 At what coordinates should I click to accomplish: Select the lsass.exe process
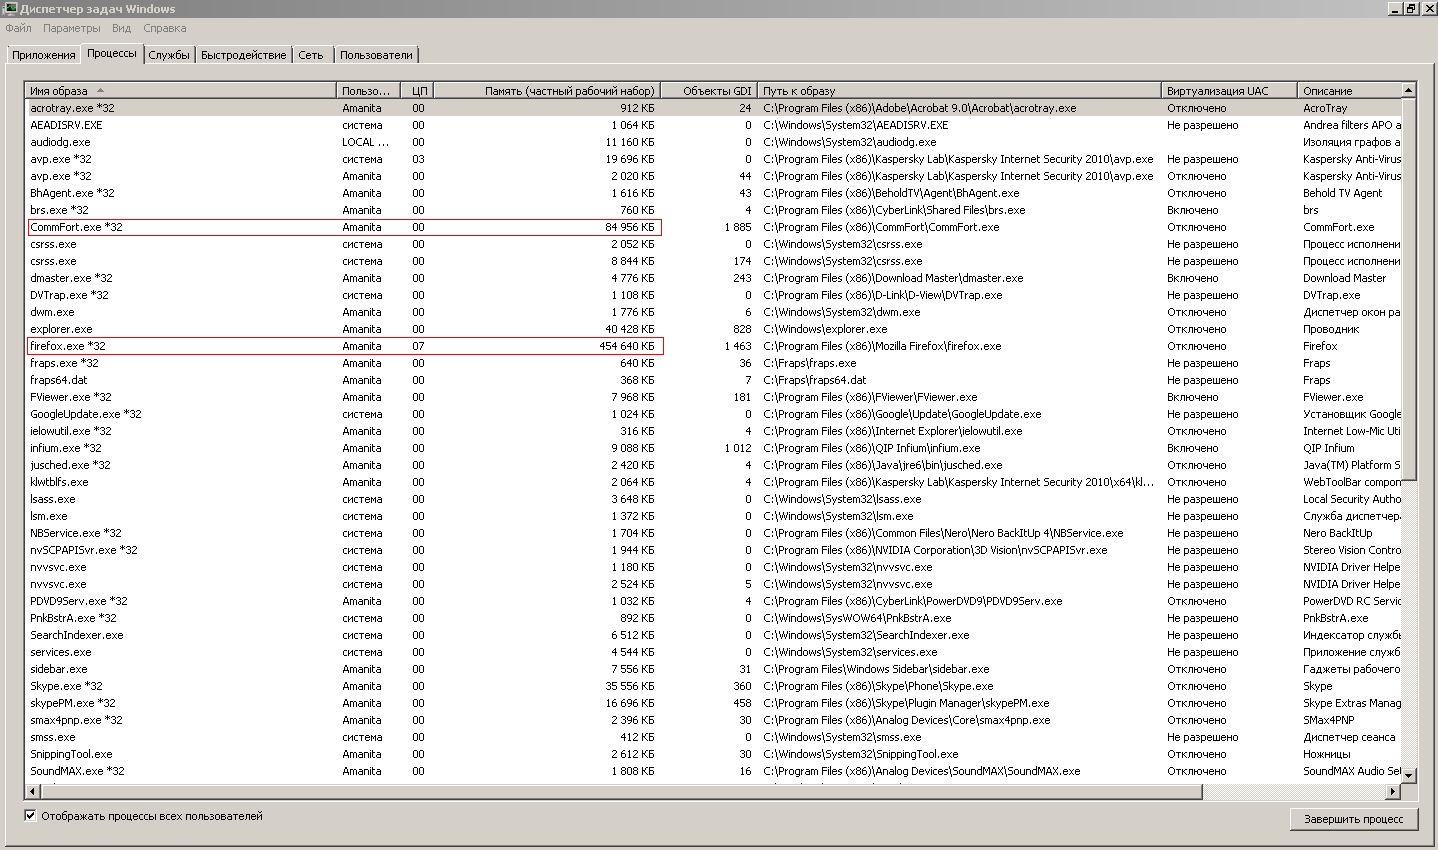(x=714, y=499)
